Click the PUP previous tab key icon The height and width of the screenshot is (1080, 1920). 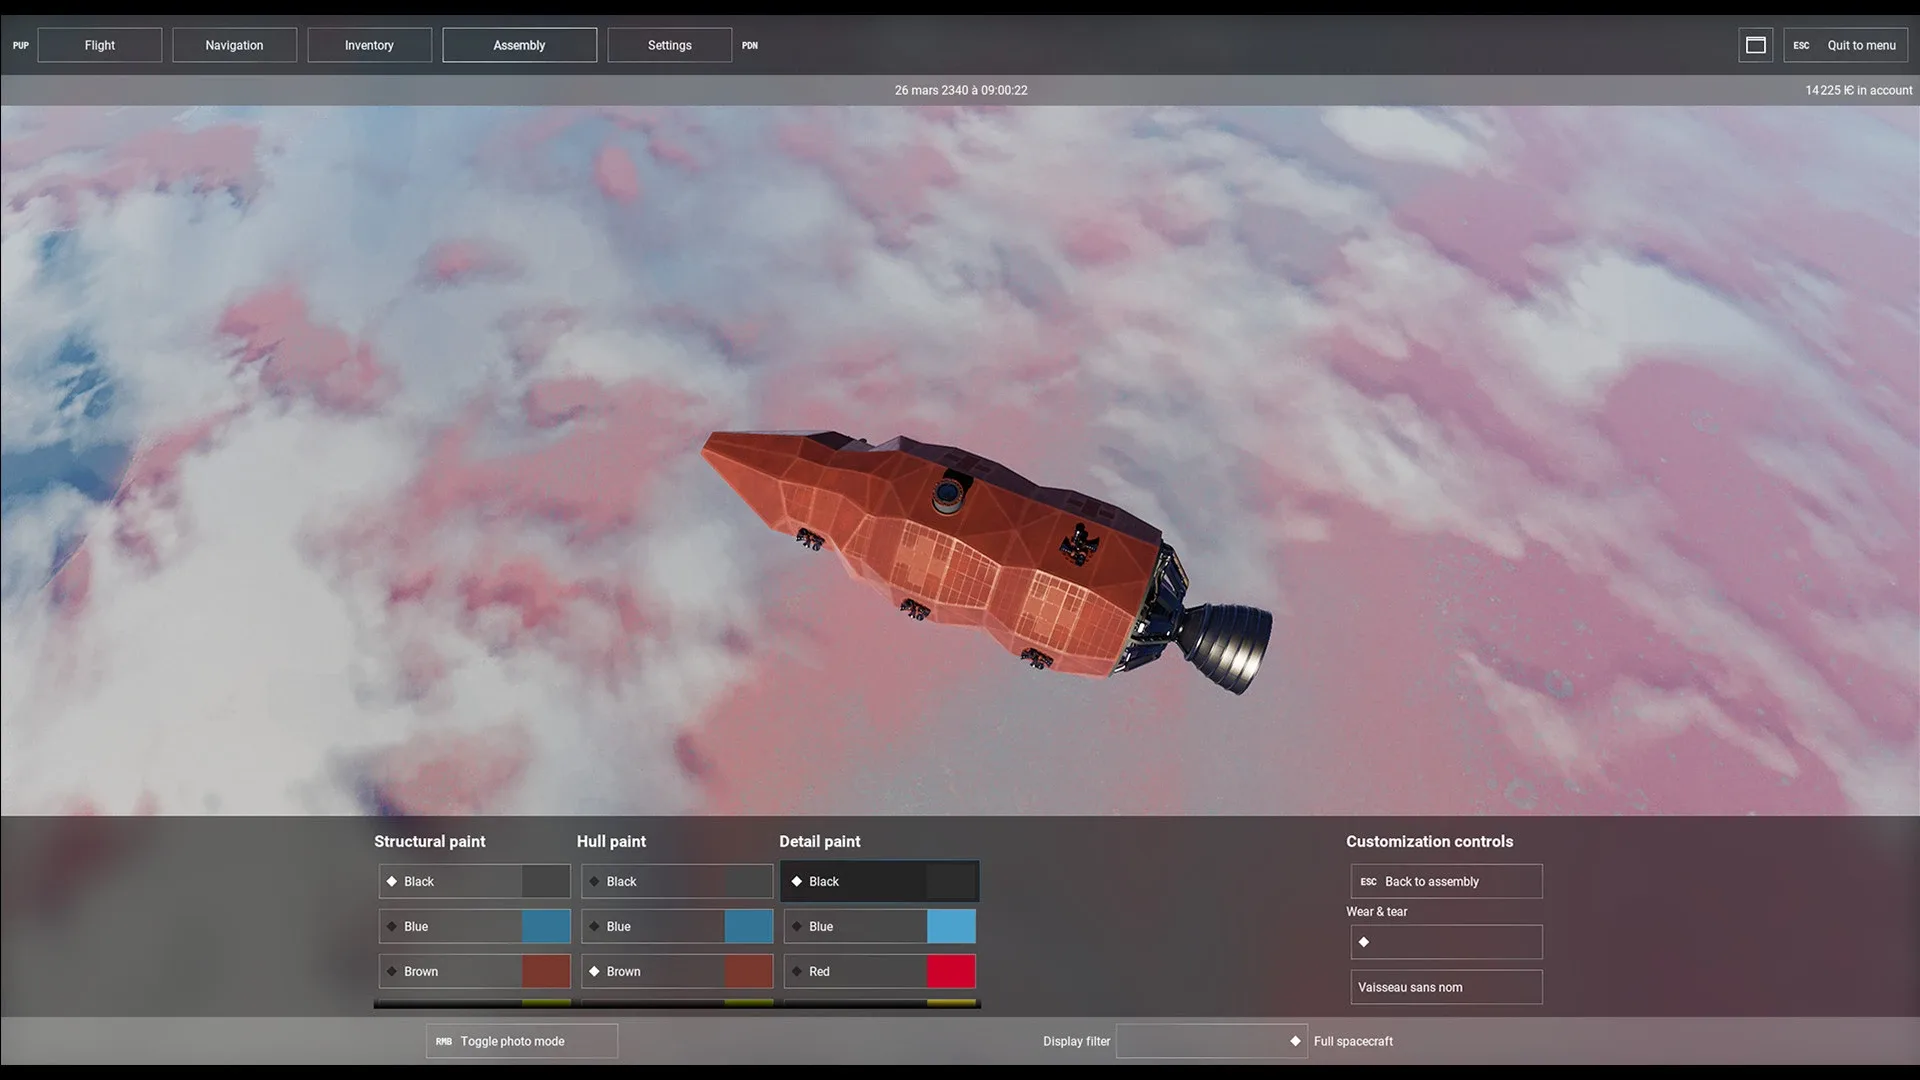click(x=20, y=45)
